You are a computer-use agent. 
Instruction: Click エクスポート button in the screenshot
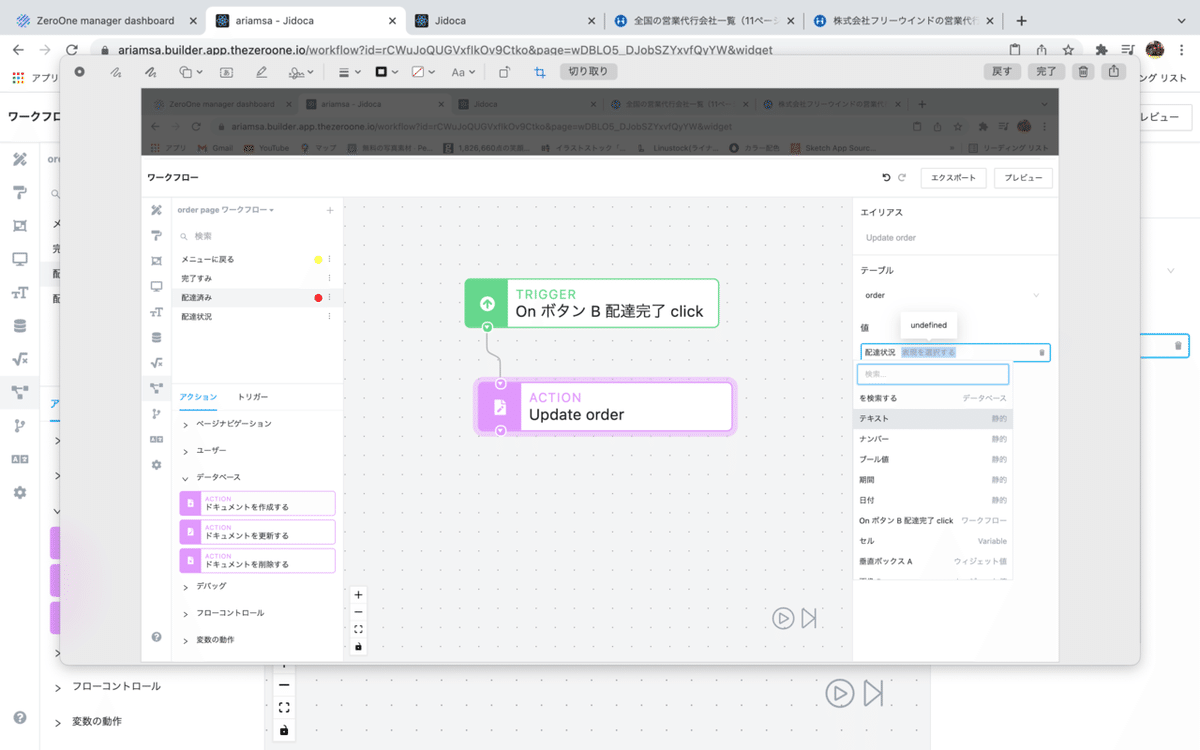pos(953,177)
